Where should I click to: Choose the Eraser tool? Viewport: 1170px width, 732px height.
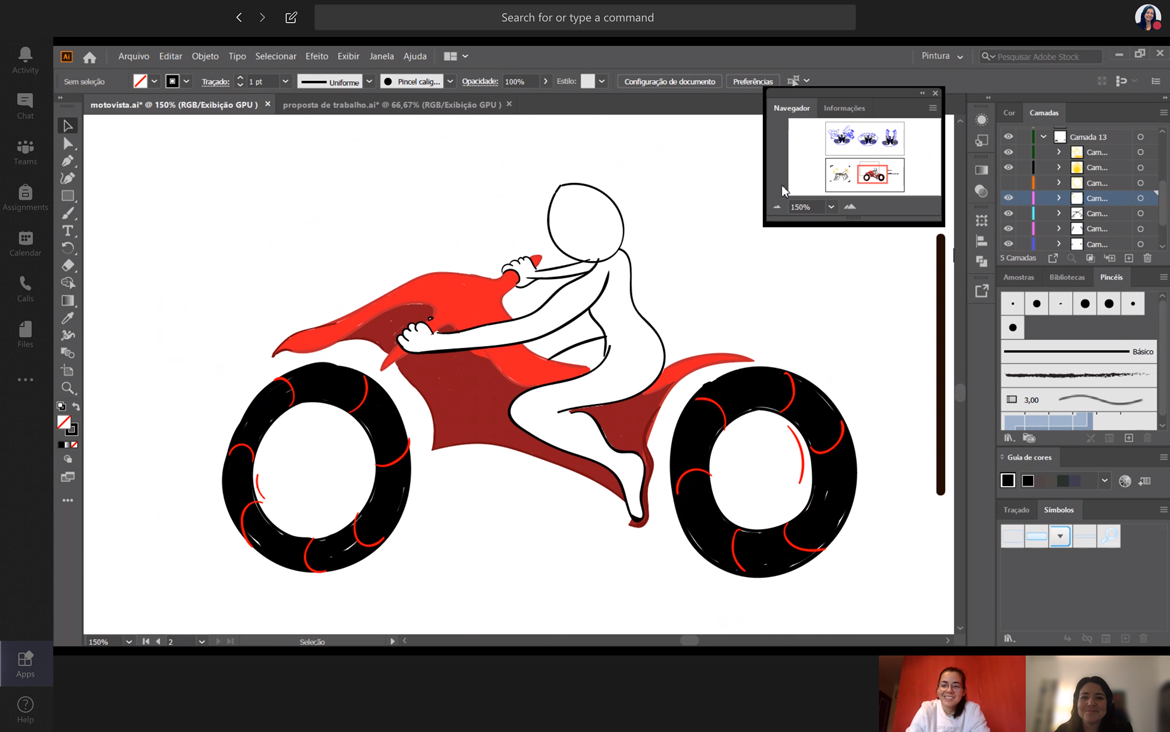(68, 266)
